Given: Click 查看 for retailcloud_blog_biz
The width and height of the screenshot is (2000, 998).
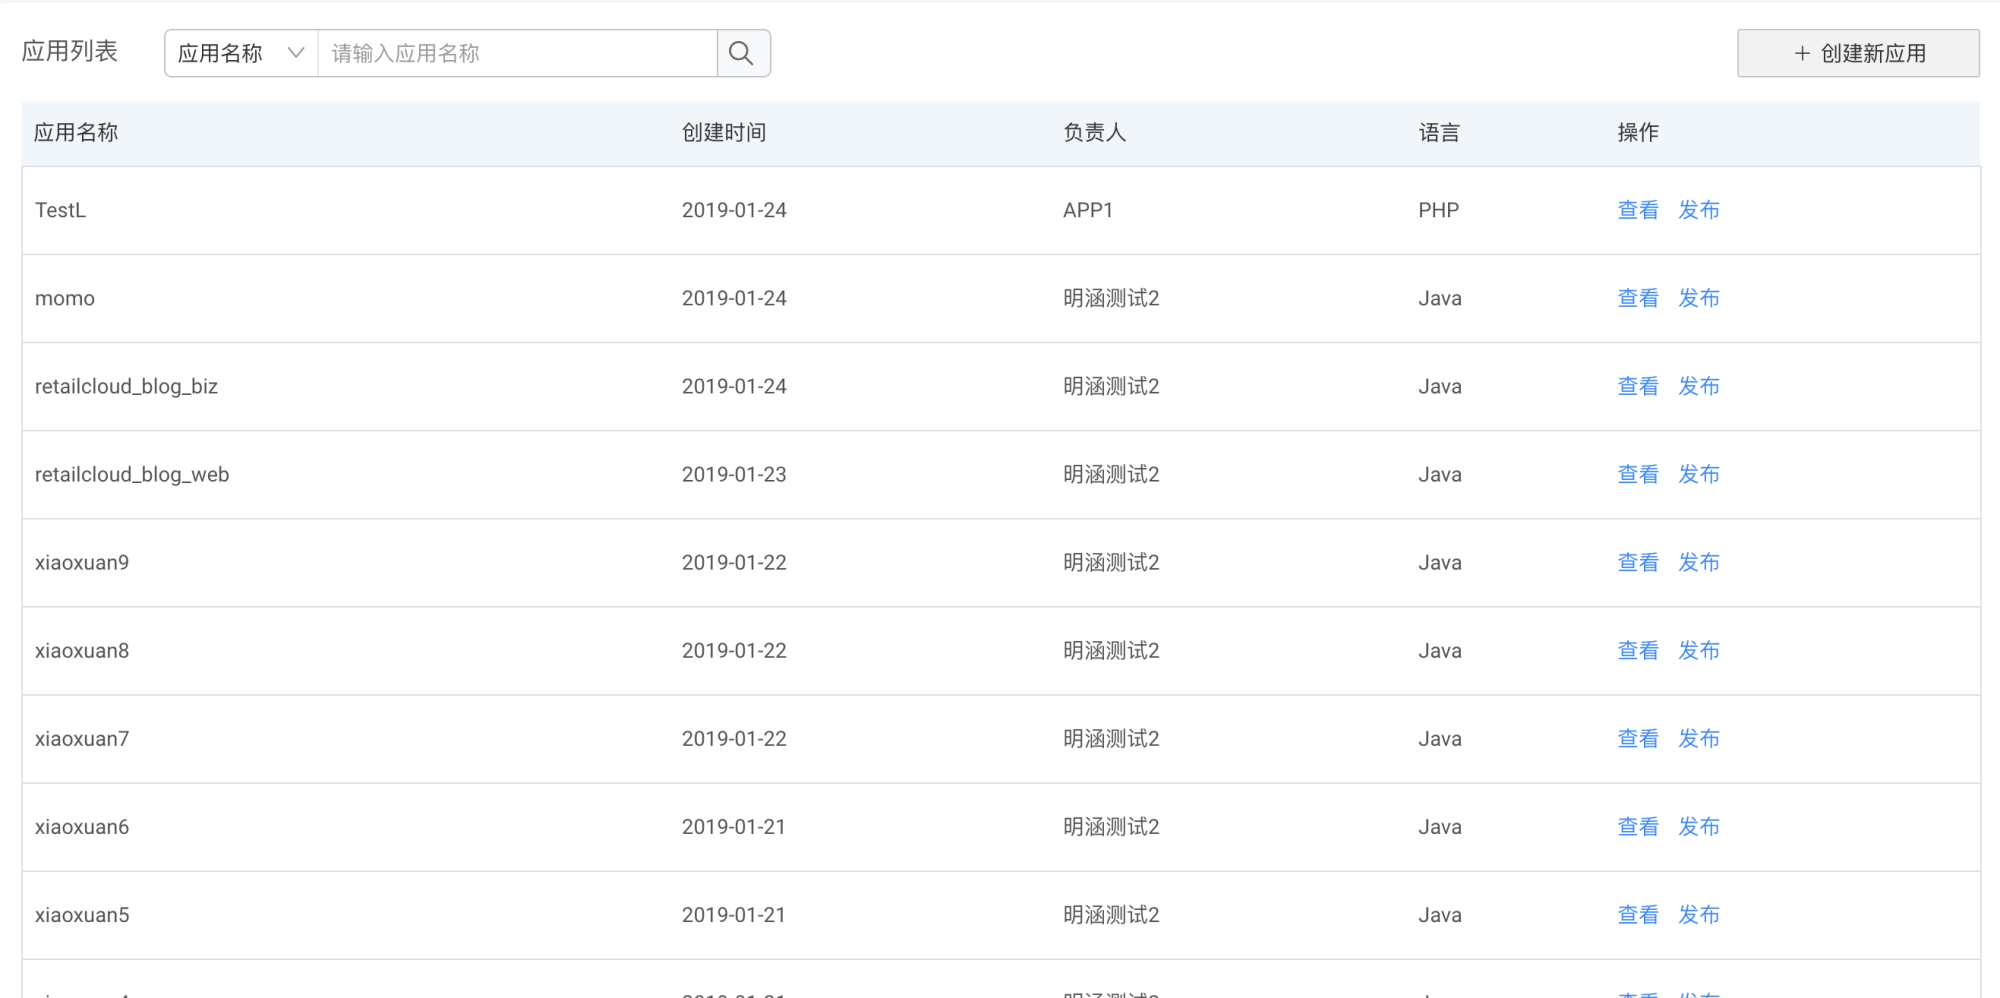Looking at the screenshot, I should point(1637,386).
